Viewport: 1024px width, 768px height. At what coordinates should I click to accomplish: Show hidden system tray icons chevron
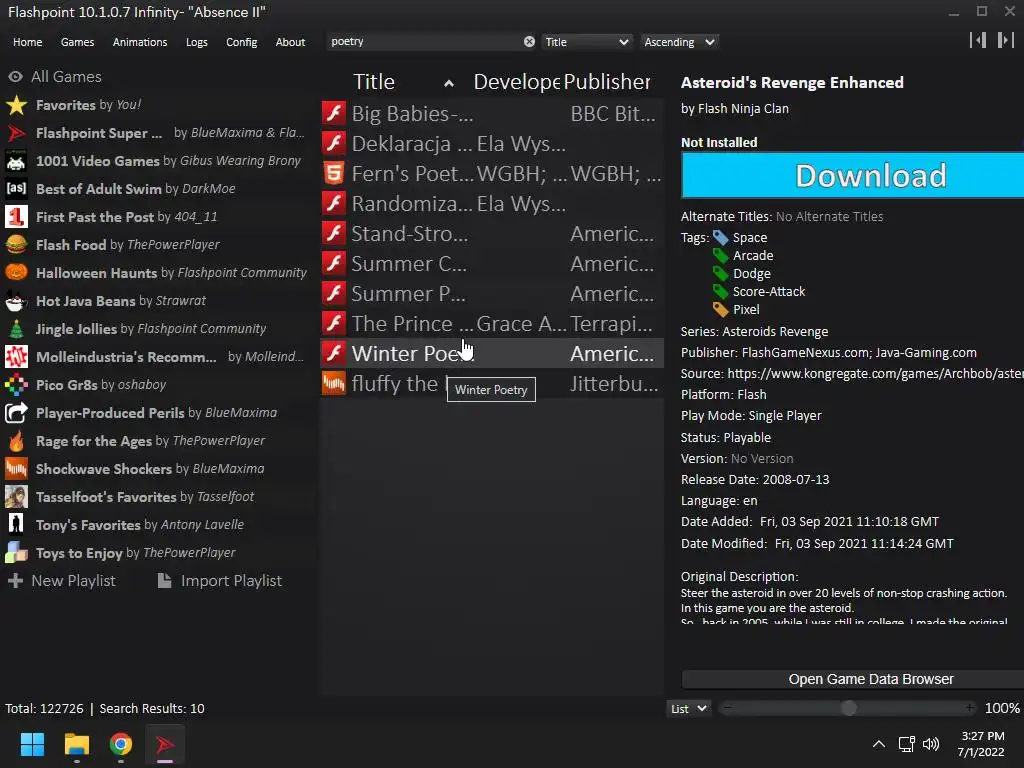[879, 744]
